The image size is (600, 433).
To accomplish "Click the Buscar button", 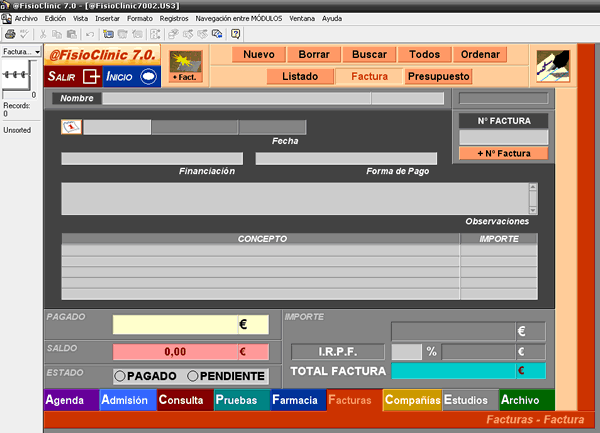I will 369,54.
